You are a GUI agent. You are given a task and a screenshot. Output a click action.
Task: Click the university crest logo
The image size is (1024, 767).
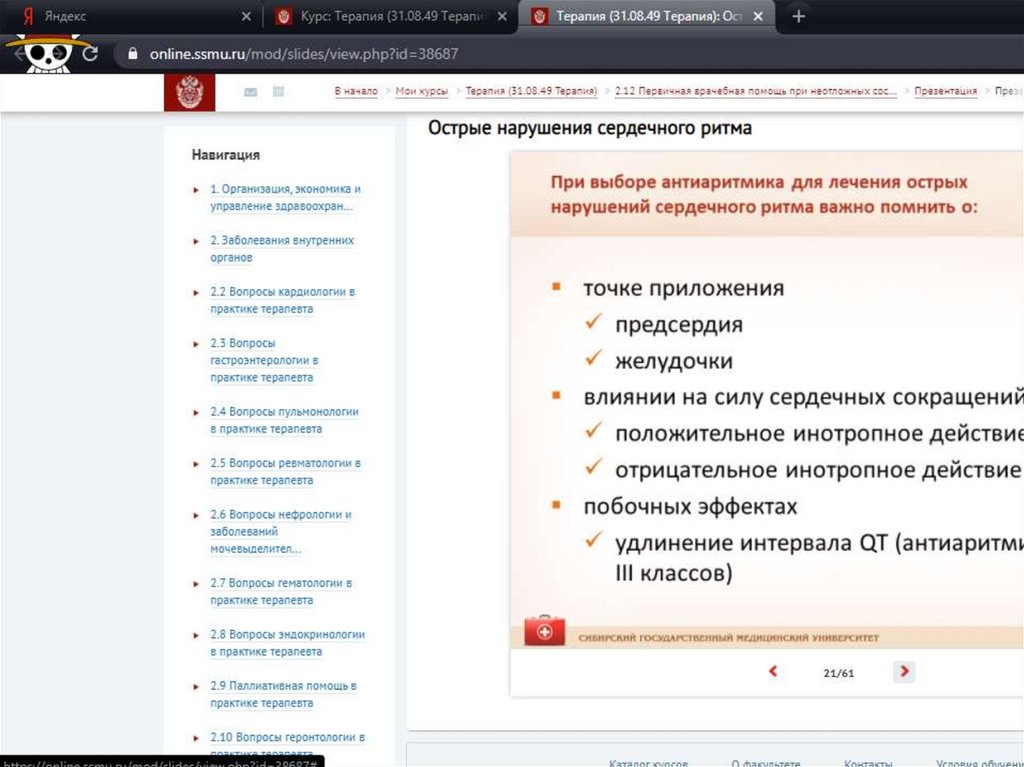[189, 92]
